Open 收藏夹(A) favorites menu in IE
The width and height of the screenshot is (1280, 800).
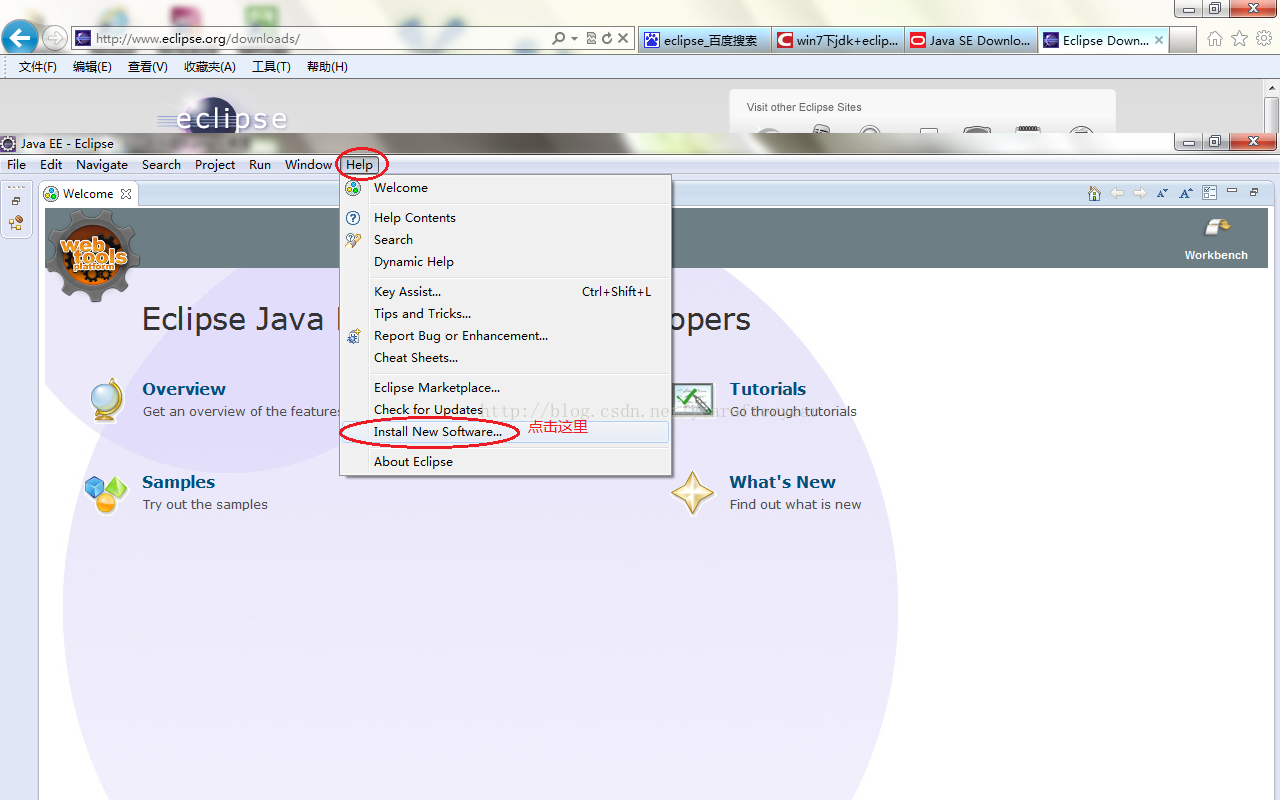pyautogui.click(x=210, y=67)
